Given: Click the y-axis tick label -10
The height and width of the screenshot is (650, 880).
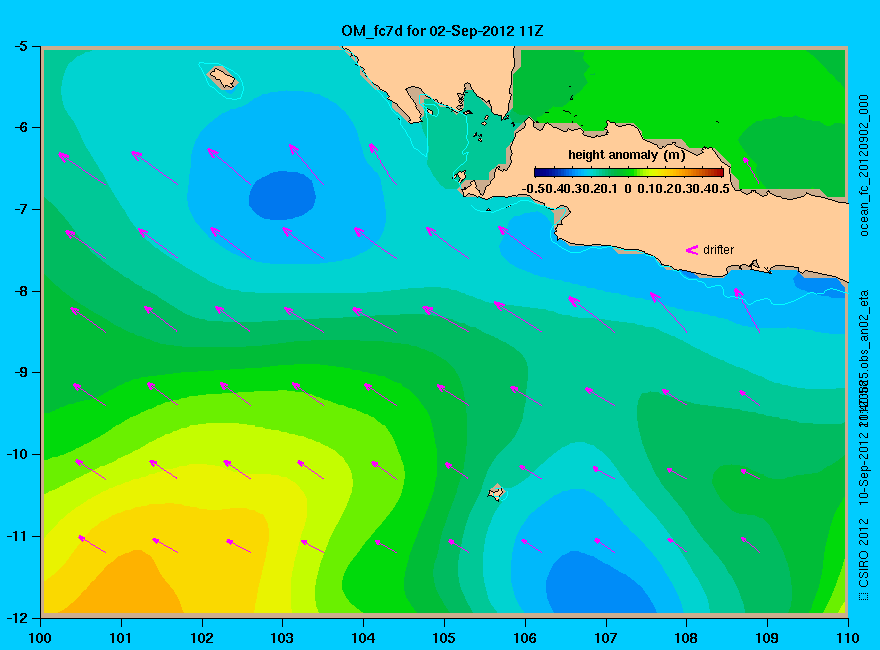Looking at the screenshot, I should tap(17, 454).
